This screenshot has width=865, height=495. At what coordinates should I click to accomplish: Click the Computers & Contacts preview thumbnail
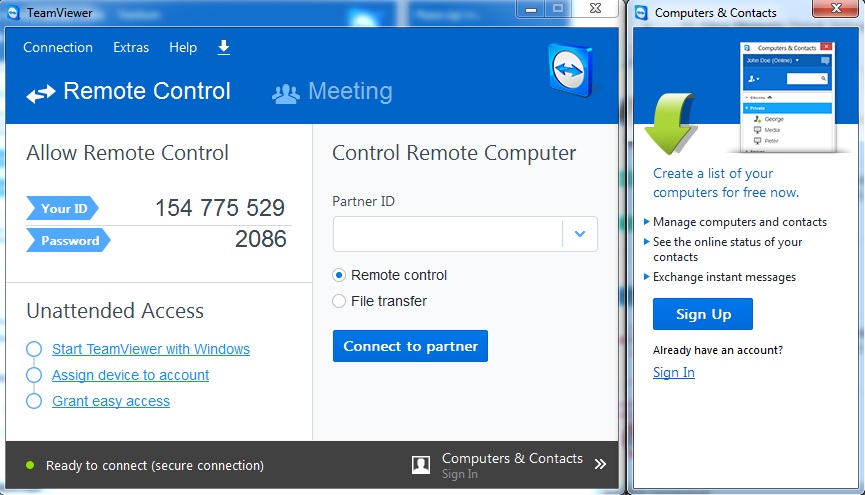pos(787,97)
